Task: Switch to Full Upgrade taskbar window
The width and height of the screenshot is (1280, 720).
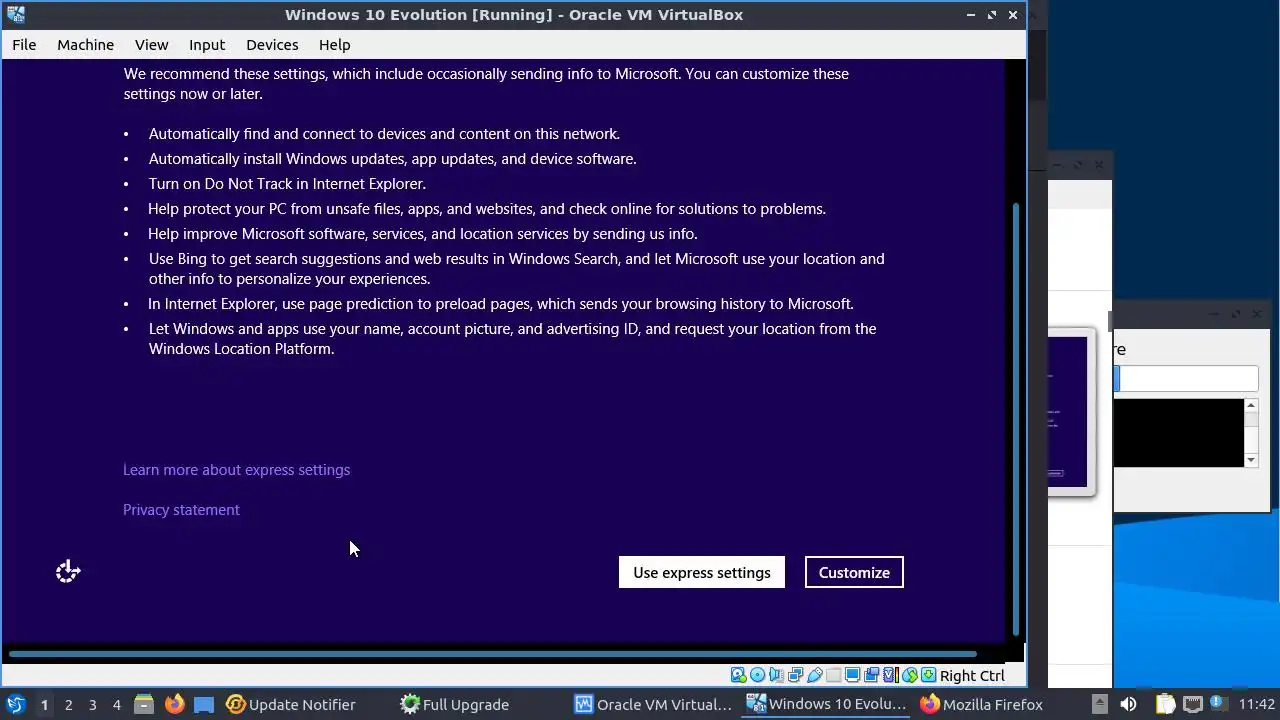Action: coord(454,704)
